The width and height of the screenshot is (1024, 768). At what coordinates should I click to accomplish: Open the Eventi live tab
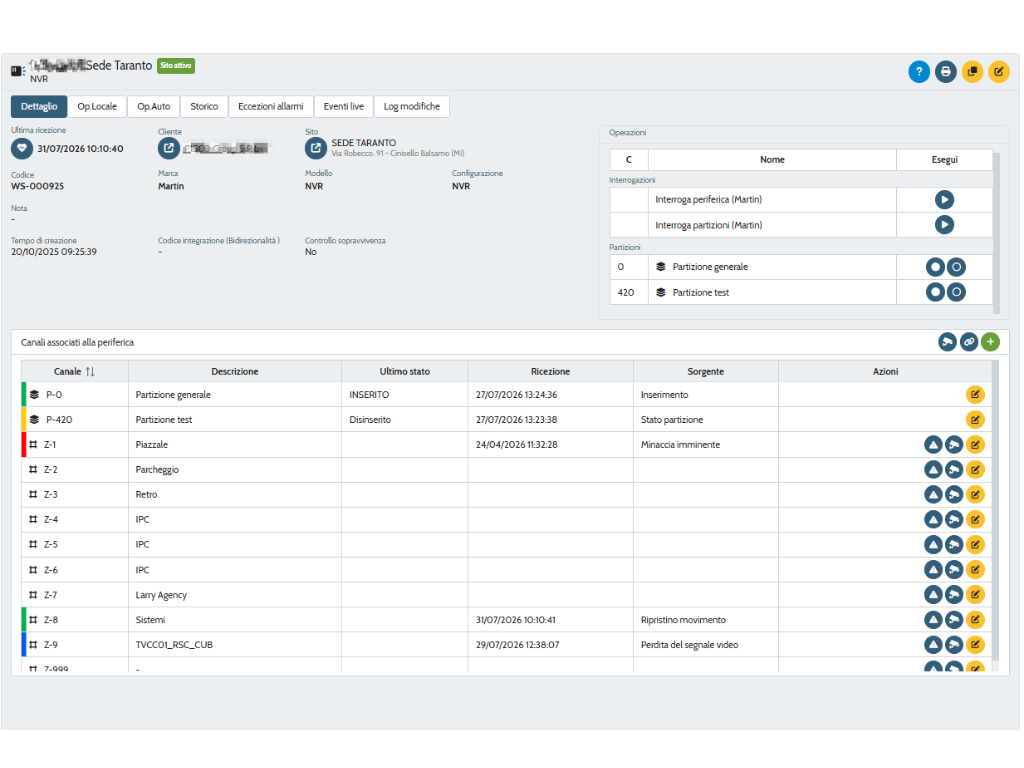[344, 106]
